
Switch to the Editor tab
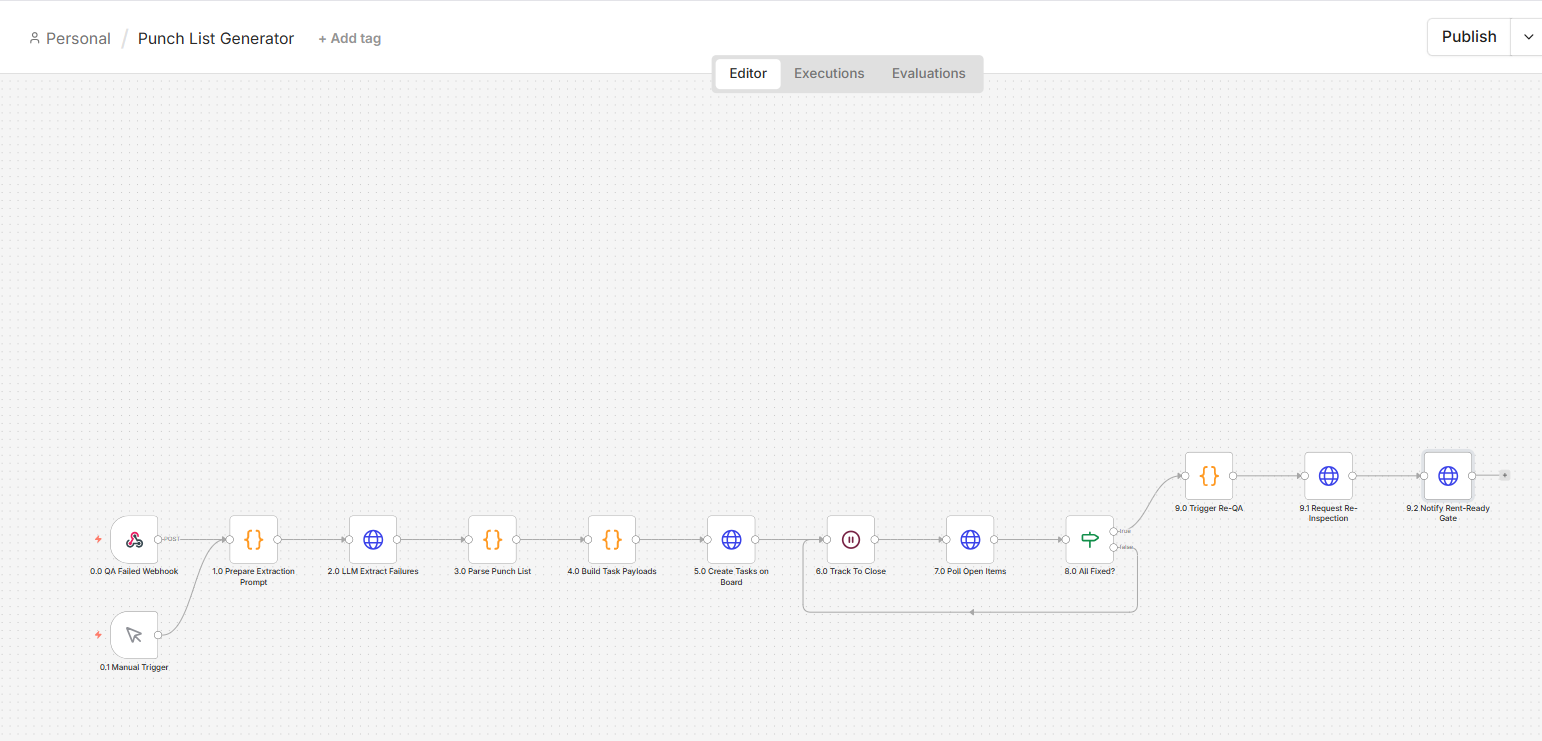(748, 73)
